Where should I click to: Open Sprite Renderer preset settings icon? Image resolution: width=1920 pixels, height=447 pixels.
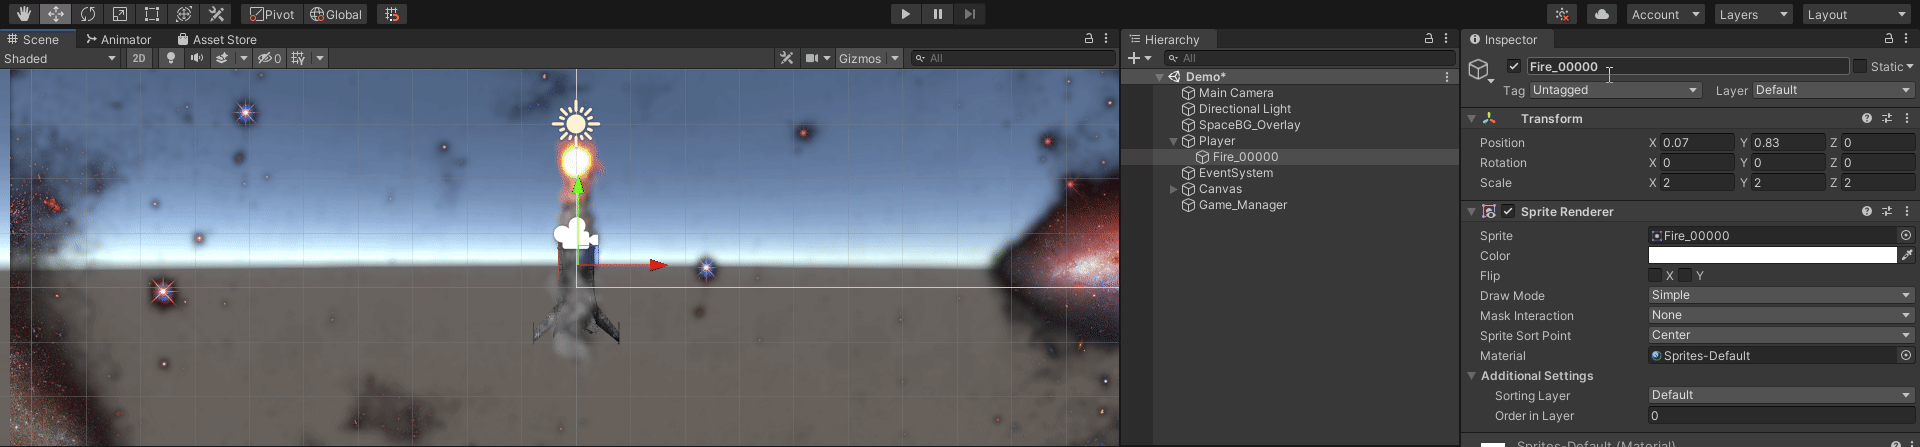tap(1887, 211)
